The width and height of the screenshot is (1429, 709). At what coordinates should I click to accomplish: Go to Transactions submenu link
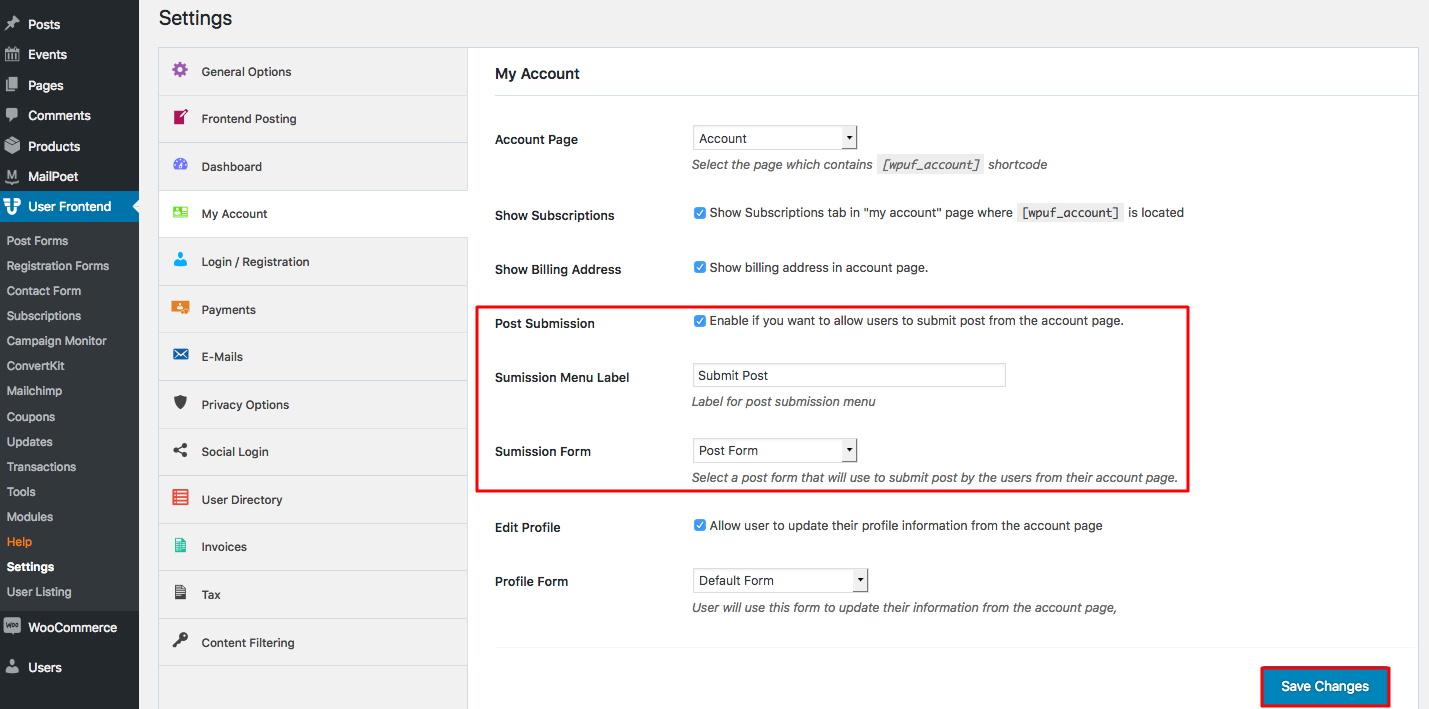(x=41, y=467)
